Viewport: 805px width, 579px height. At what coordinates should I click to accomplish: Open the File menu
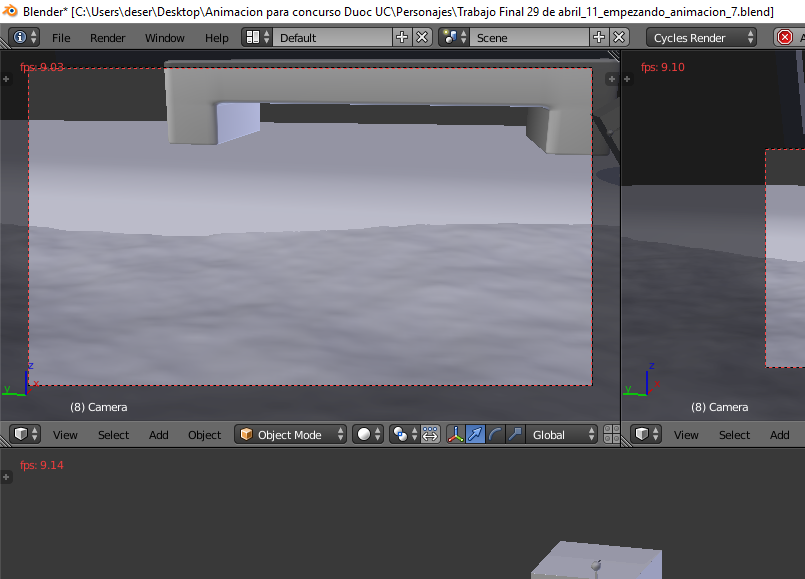(x=61, y=37)
